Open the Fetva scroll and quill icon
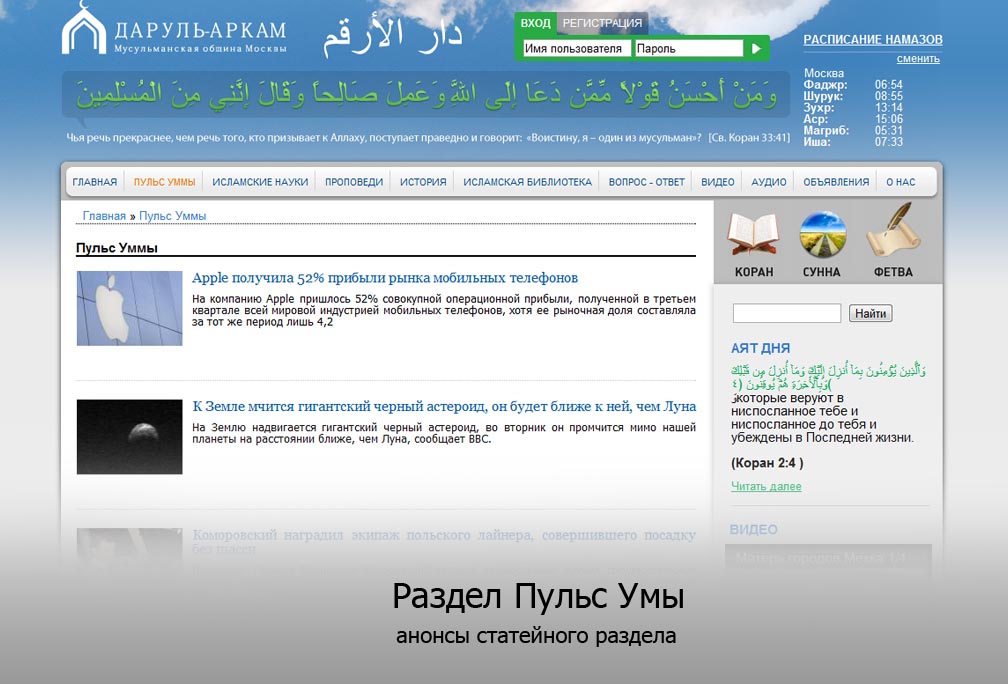Screen dimensions: 1008x684 894,230
